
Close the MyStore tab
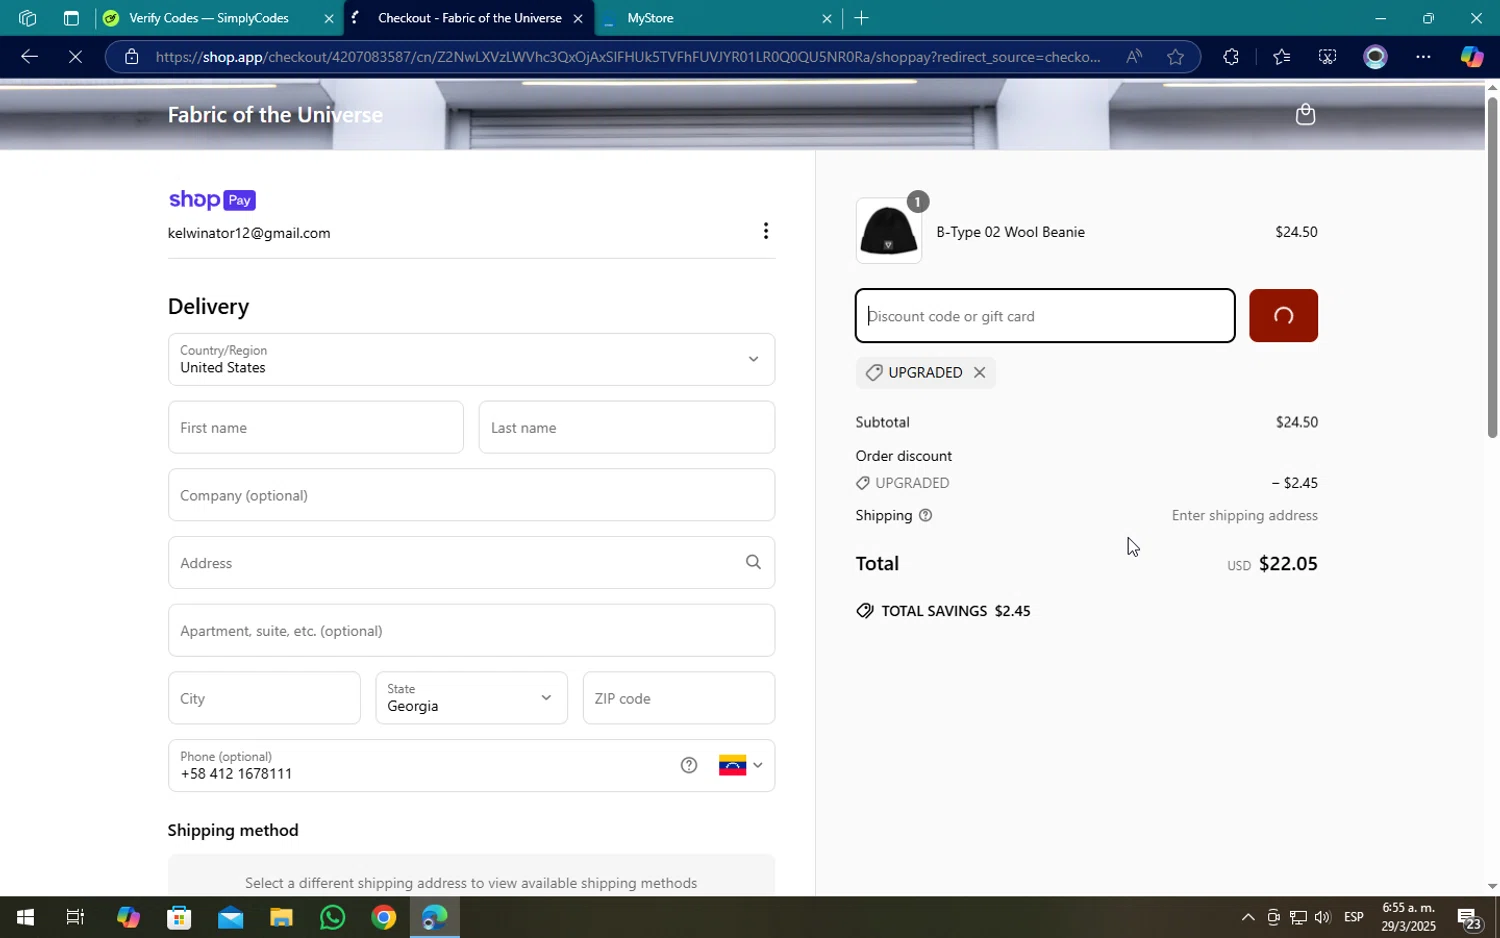(827, 18)
